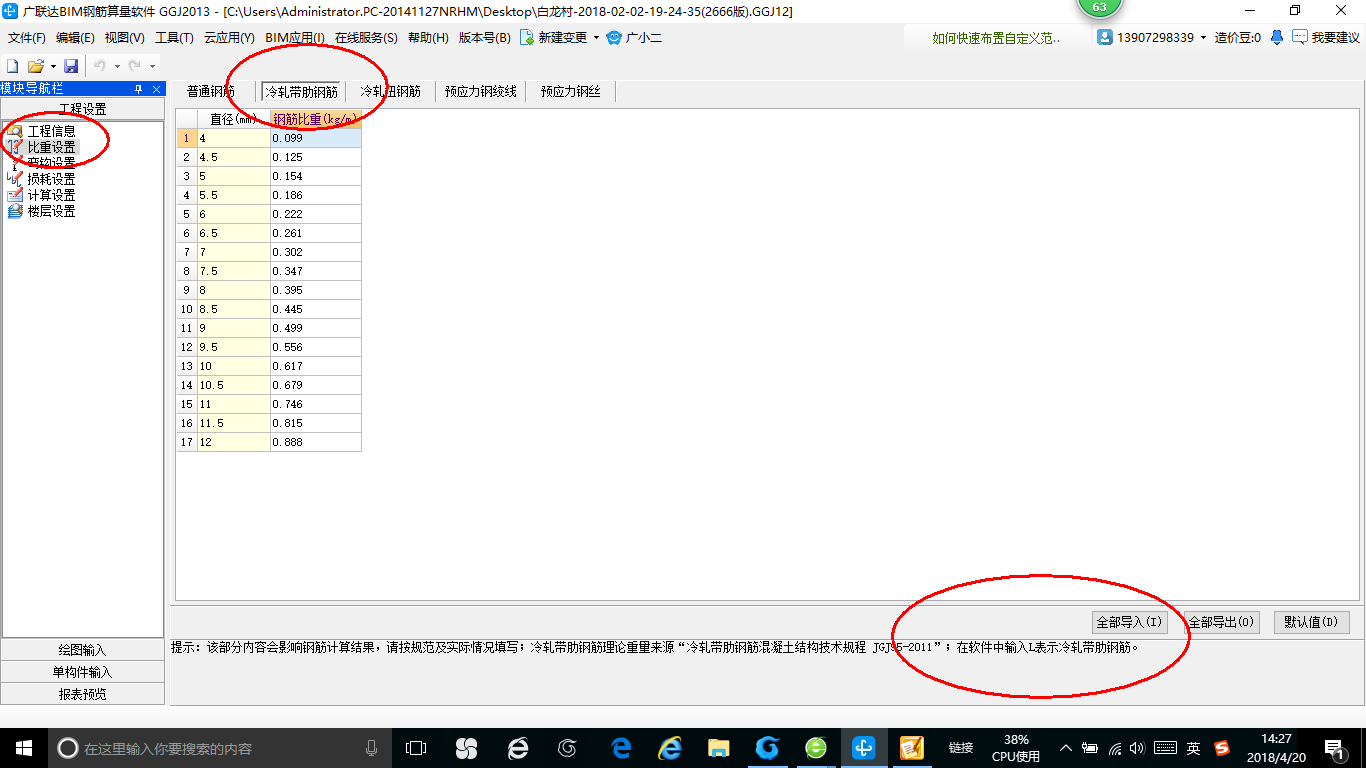The width and height of the screenshot is (1366, 768).
Task: Expand the Undo history dropdown arrow
Action: click(x=117, y=66)
